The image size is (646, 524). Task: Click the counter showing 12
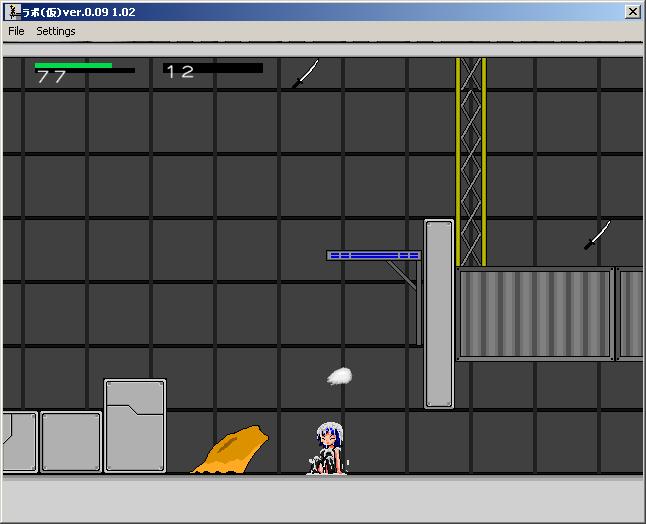coord(180,71)
